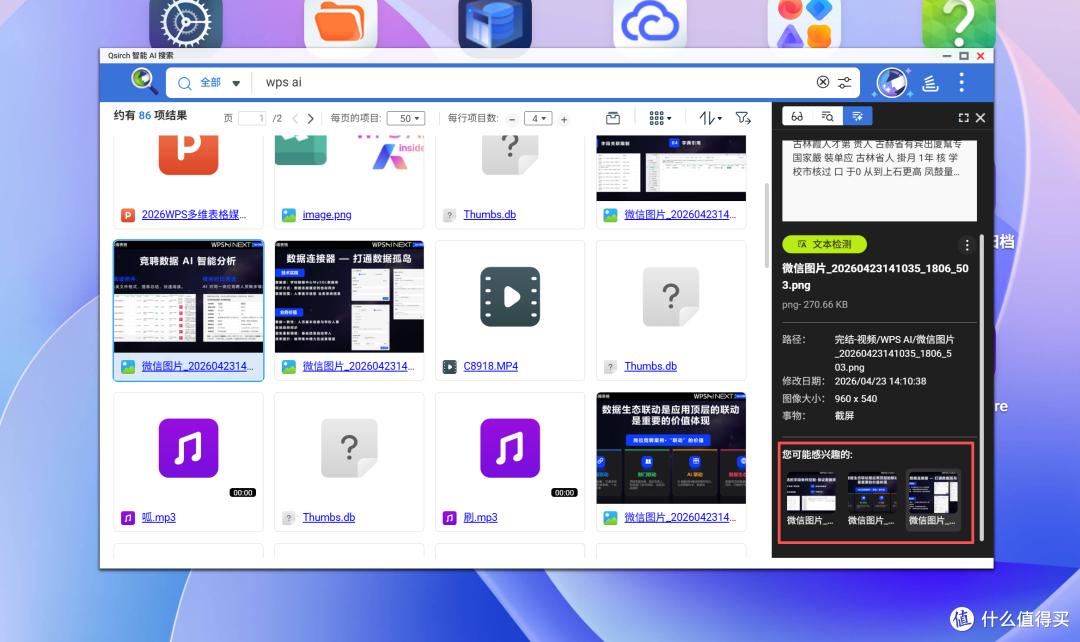Switch to the glasses preview tab

pos(797,116)
